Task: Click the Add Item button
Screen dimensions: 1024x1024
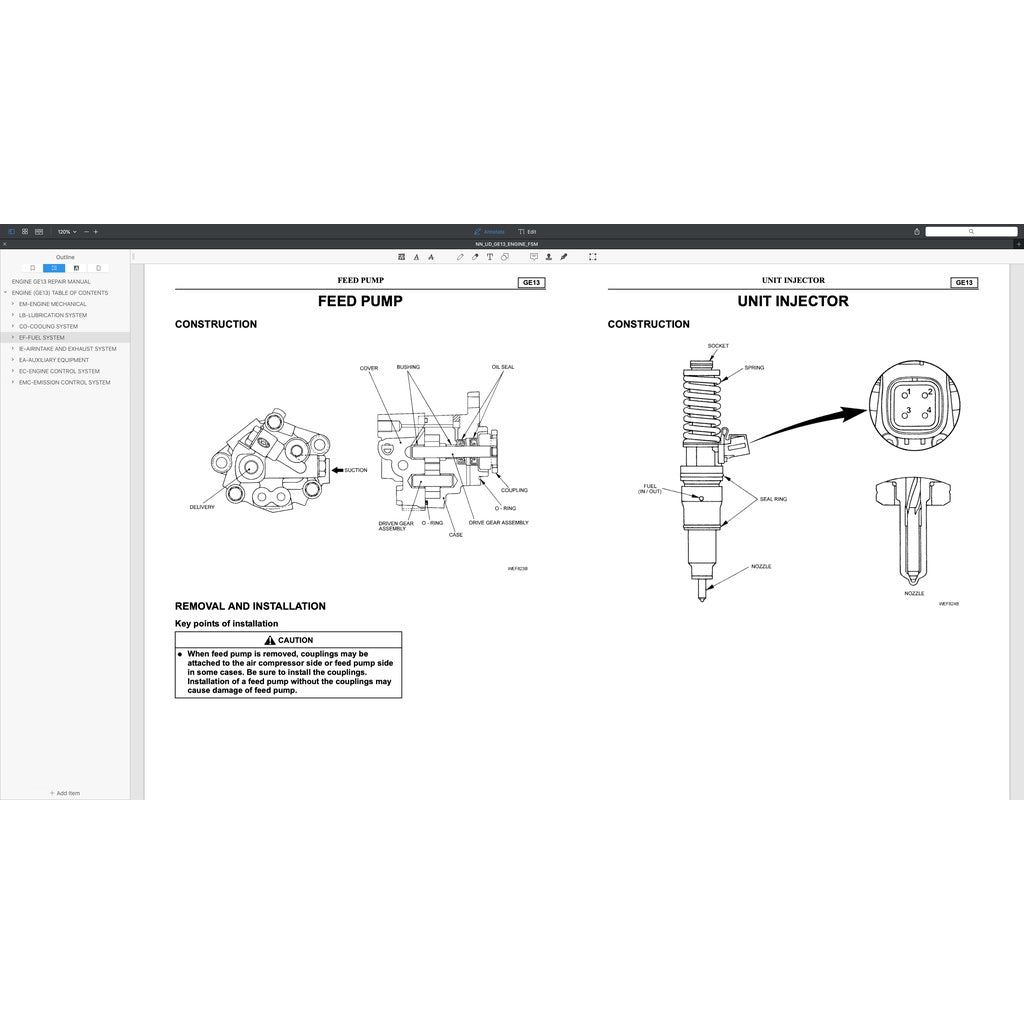Action: [x=63, y=793]
